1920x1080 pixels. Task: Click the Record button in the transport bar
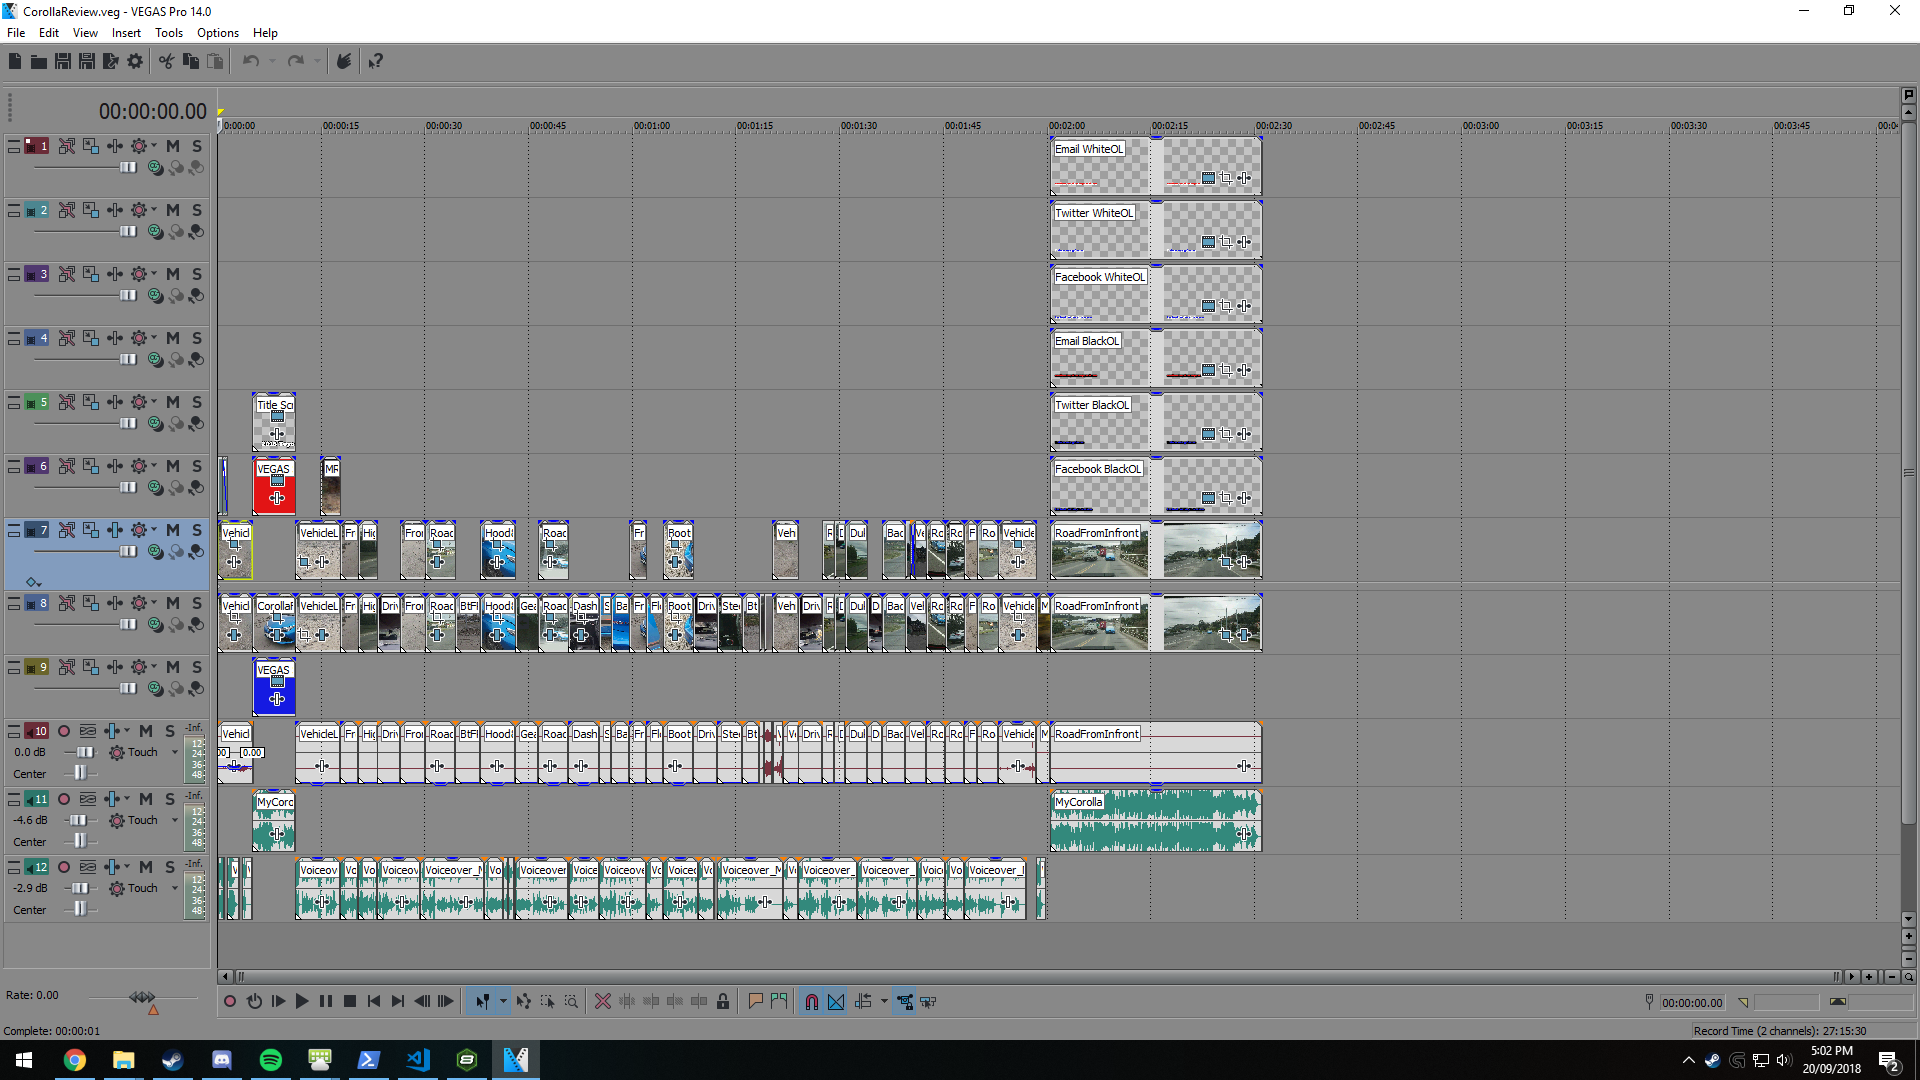(x=229, y=1001)
